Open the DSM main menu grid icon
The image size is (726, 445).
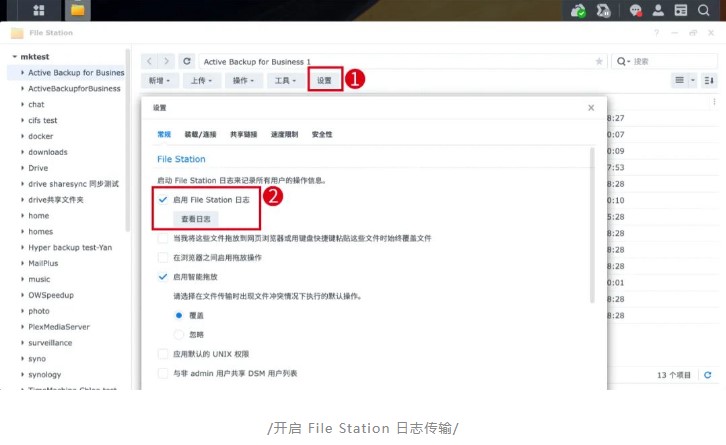(39, 10)
